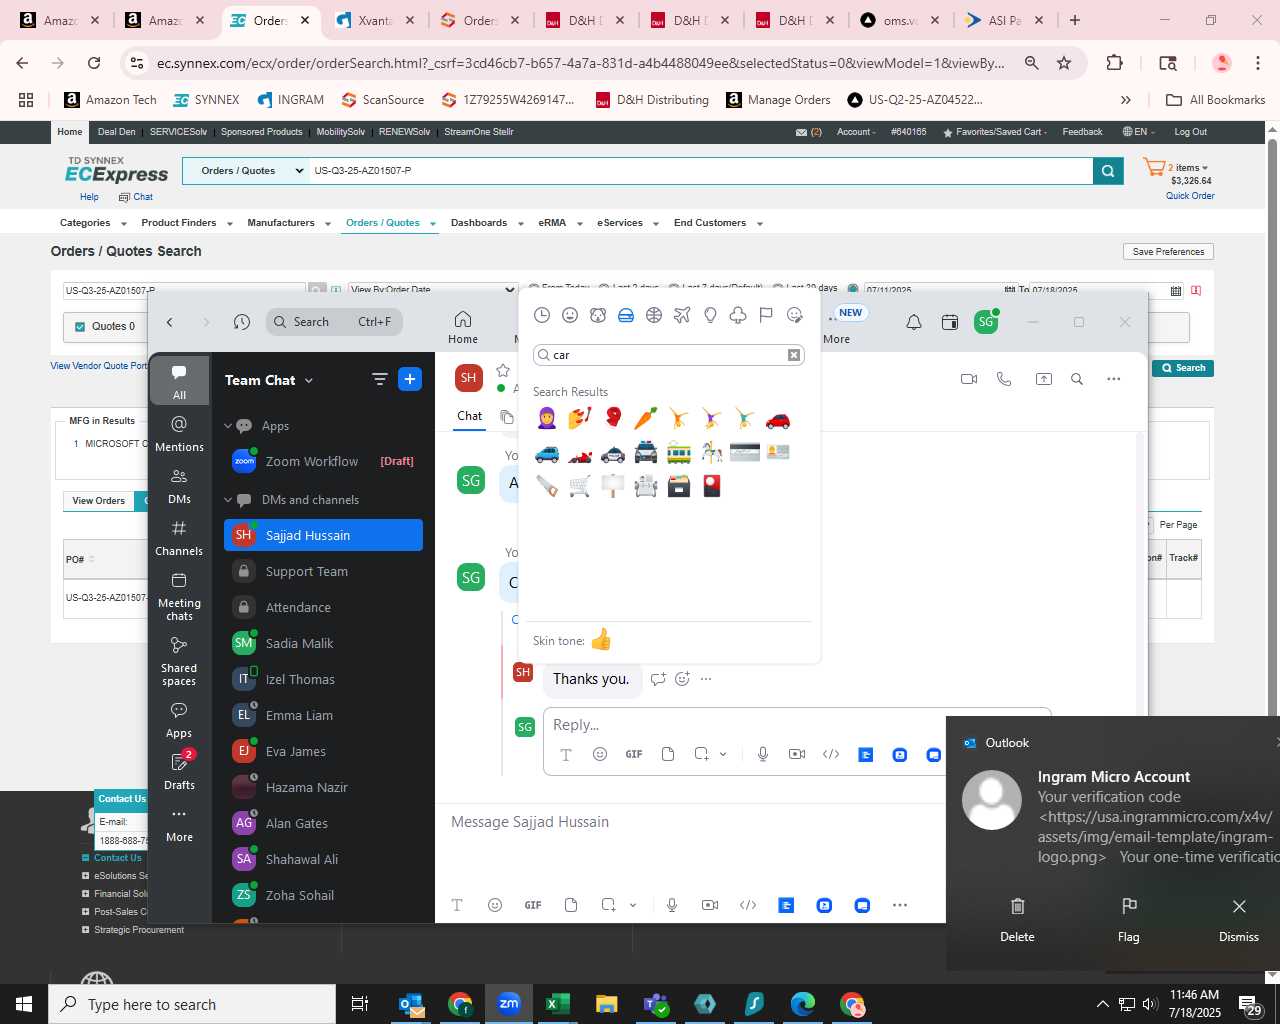Open Zoom notifications bell
This screenshot has height=1024, width=1280.
coord(914,322)
